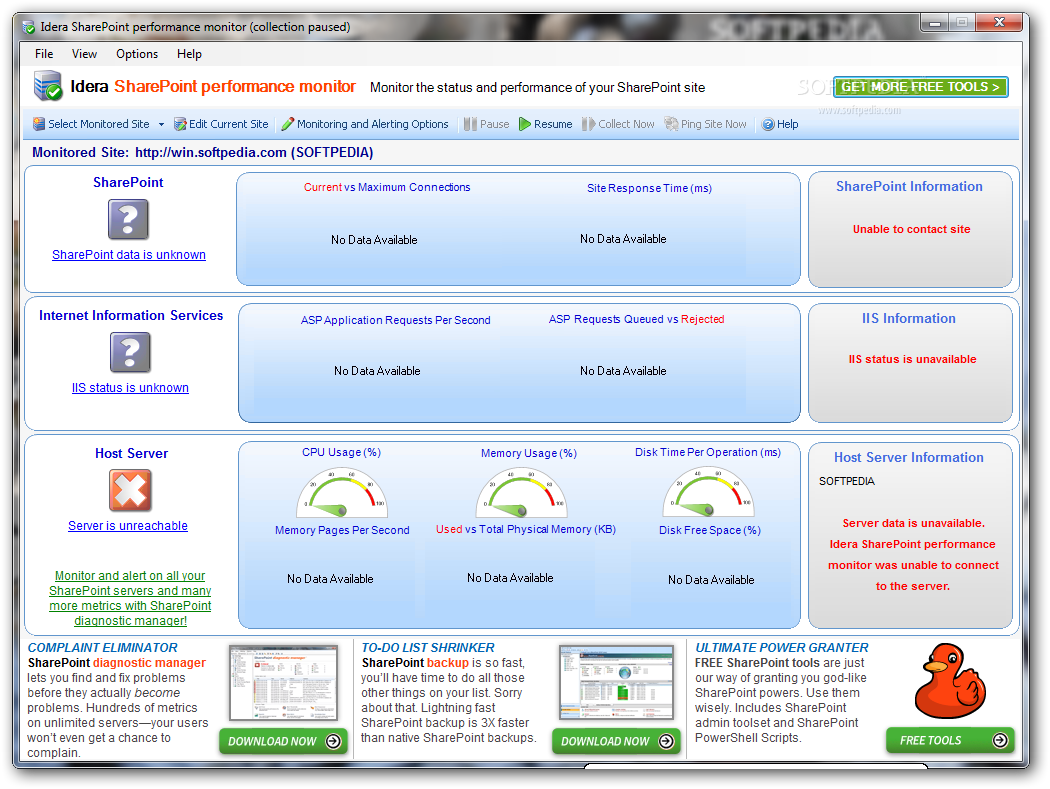Viewport: 1050px width, 789px height.
Task: Click the green Resume play icon
Action: click(x=525, y=124)
